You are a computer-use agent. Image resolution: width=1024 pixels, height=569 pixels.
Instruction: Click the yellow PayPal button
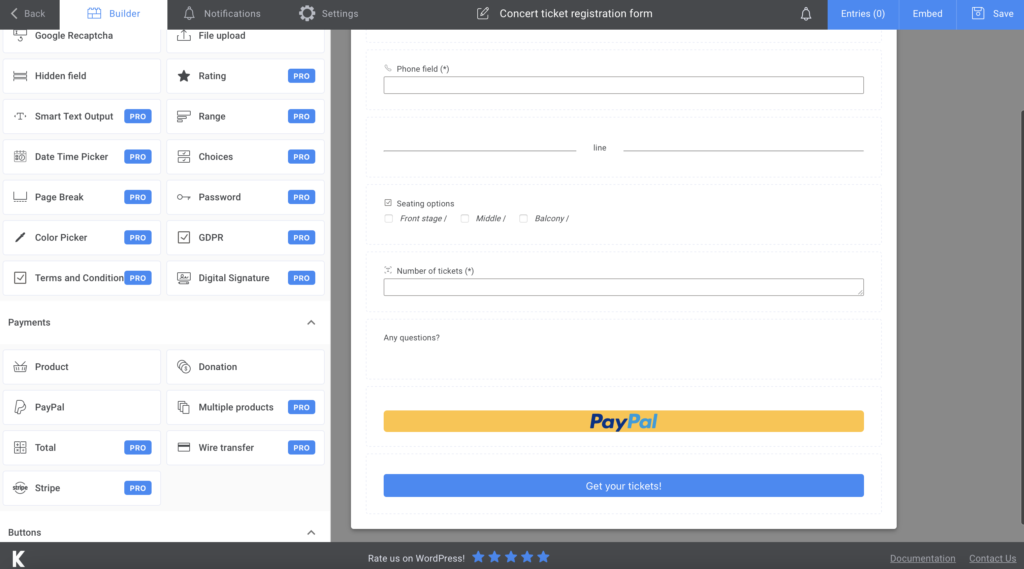tap(624, 421)
